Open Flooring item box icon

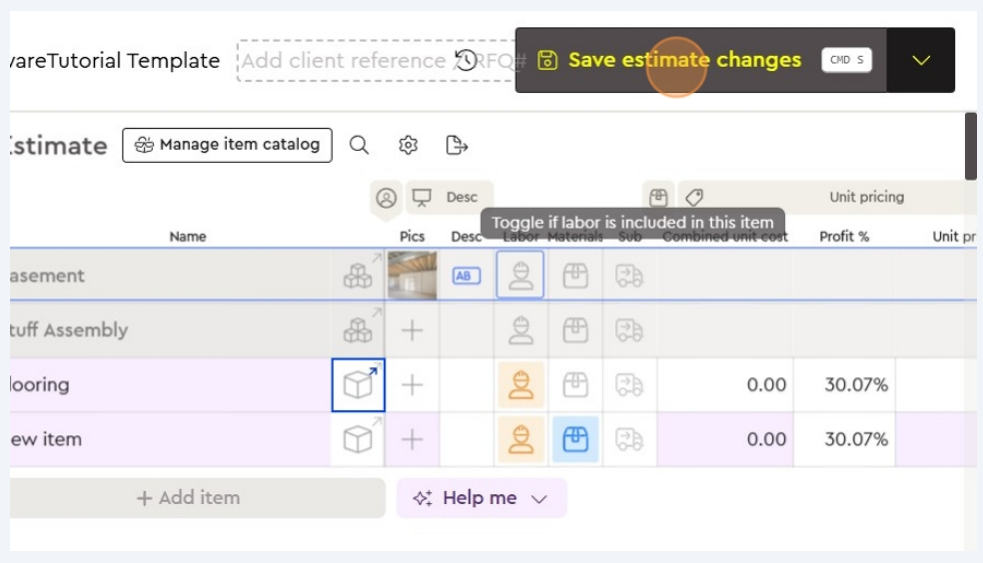click(x=358, y=385)
